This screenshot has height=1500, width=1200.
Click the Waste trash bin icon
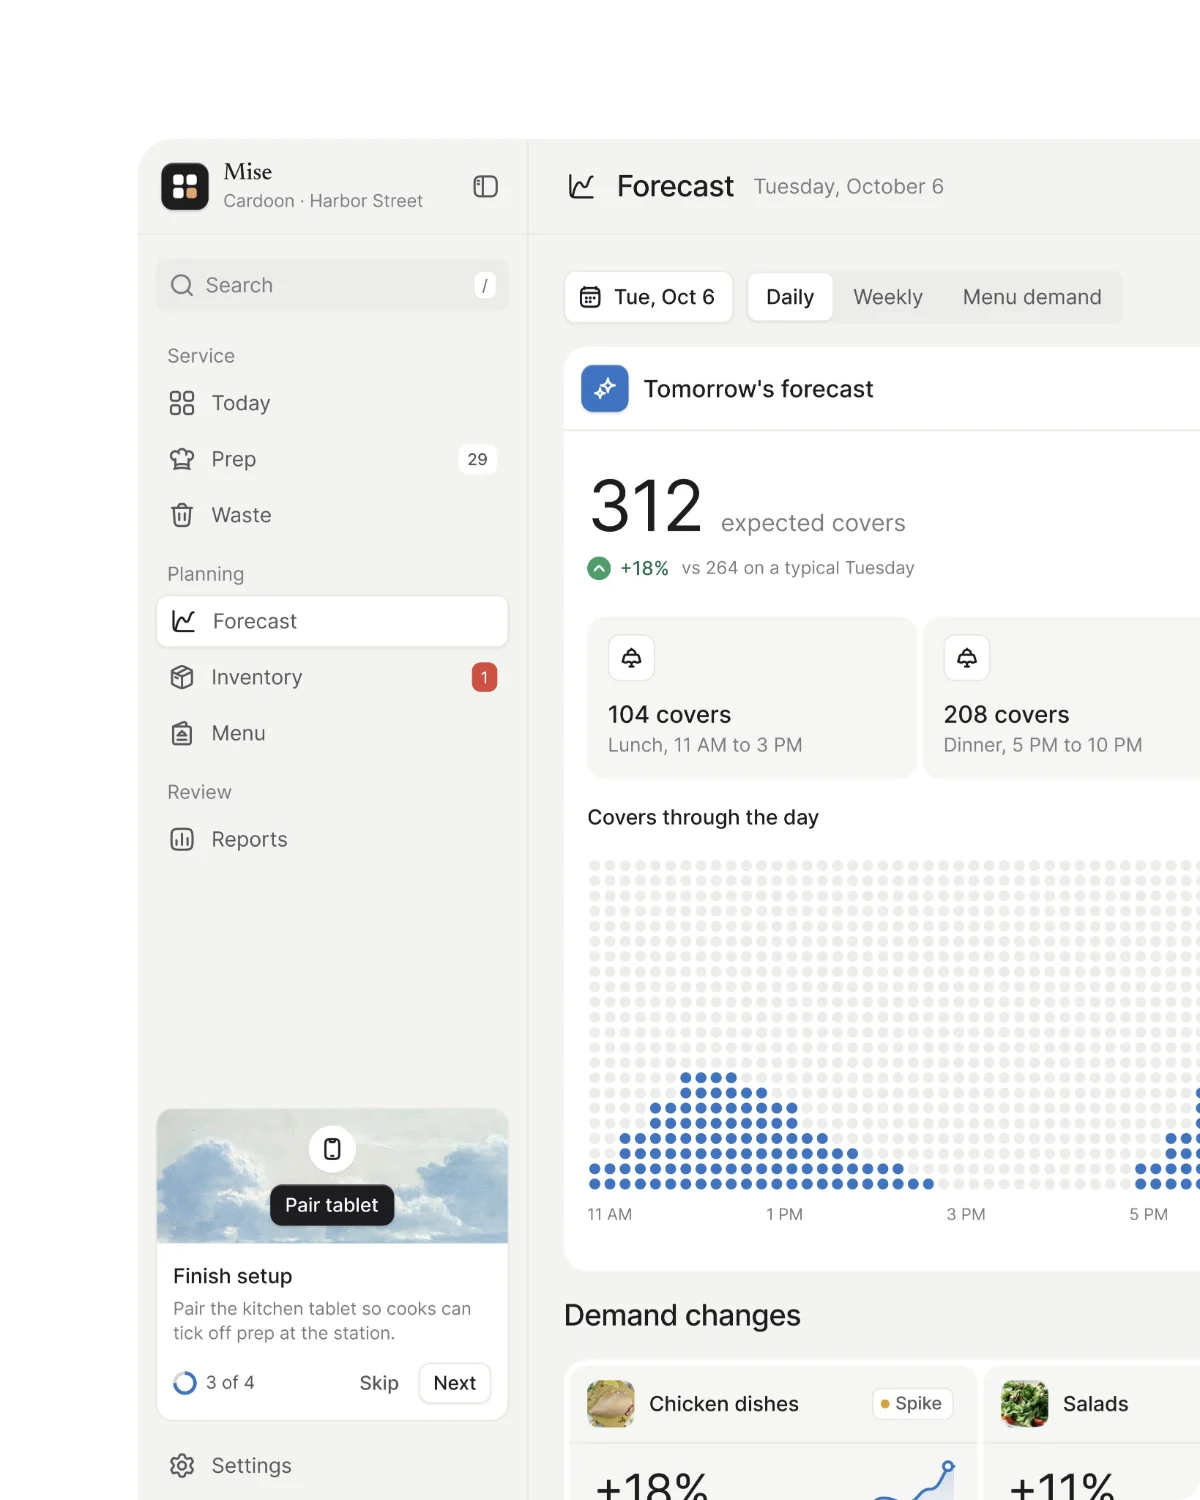coord(182,515)
